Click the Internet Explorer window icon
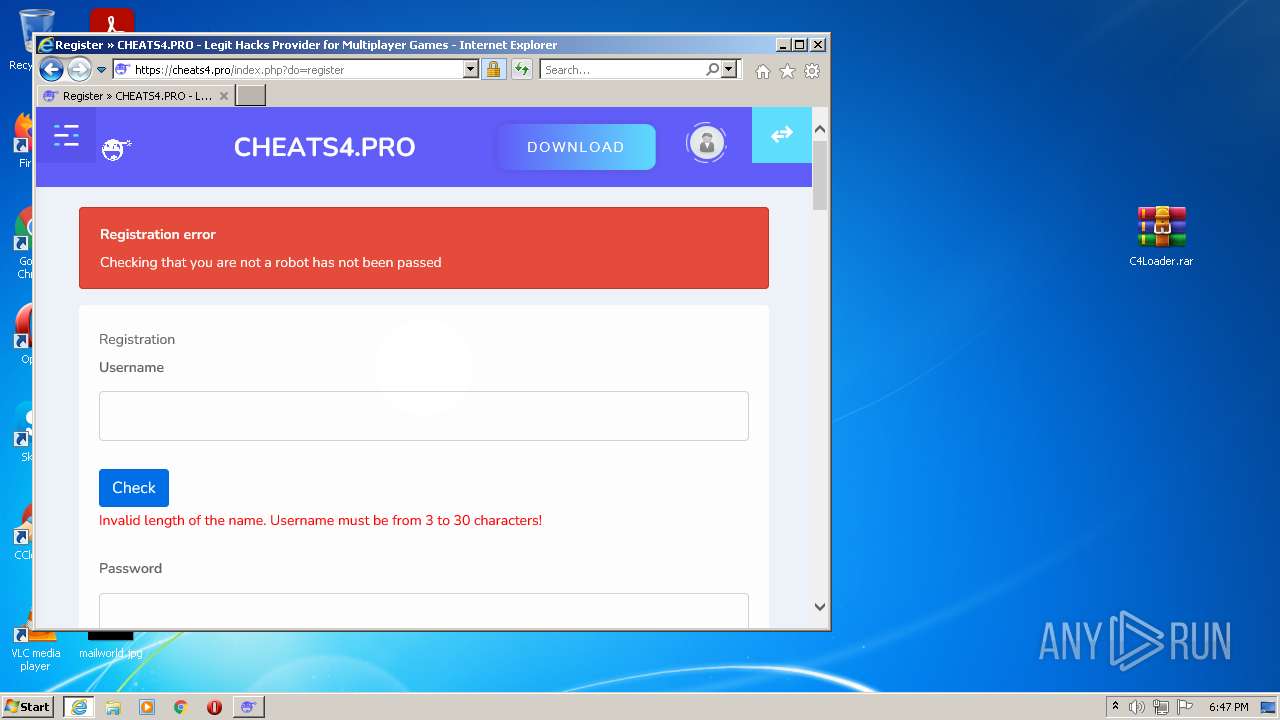 pyautogui.click(x=45, y=45)
